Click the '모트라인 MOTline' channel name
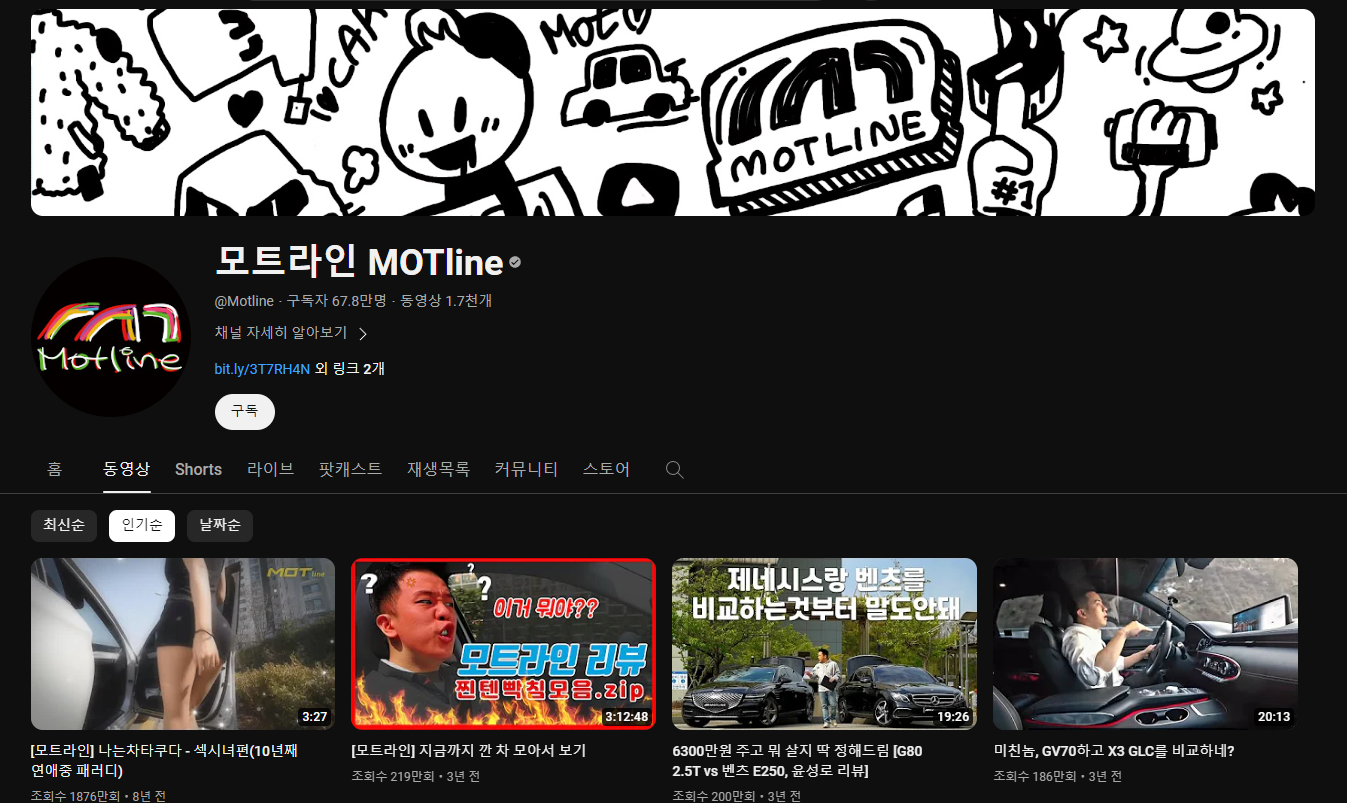1347x803 pixels. [x=359, y=262]
